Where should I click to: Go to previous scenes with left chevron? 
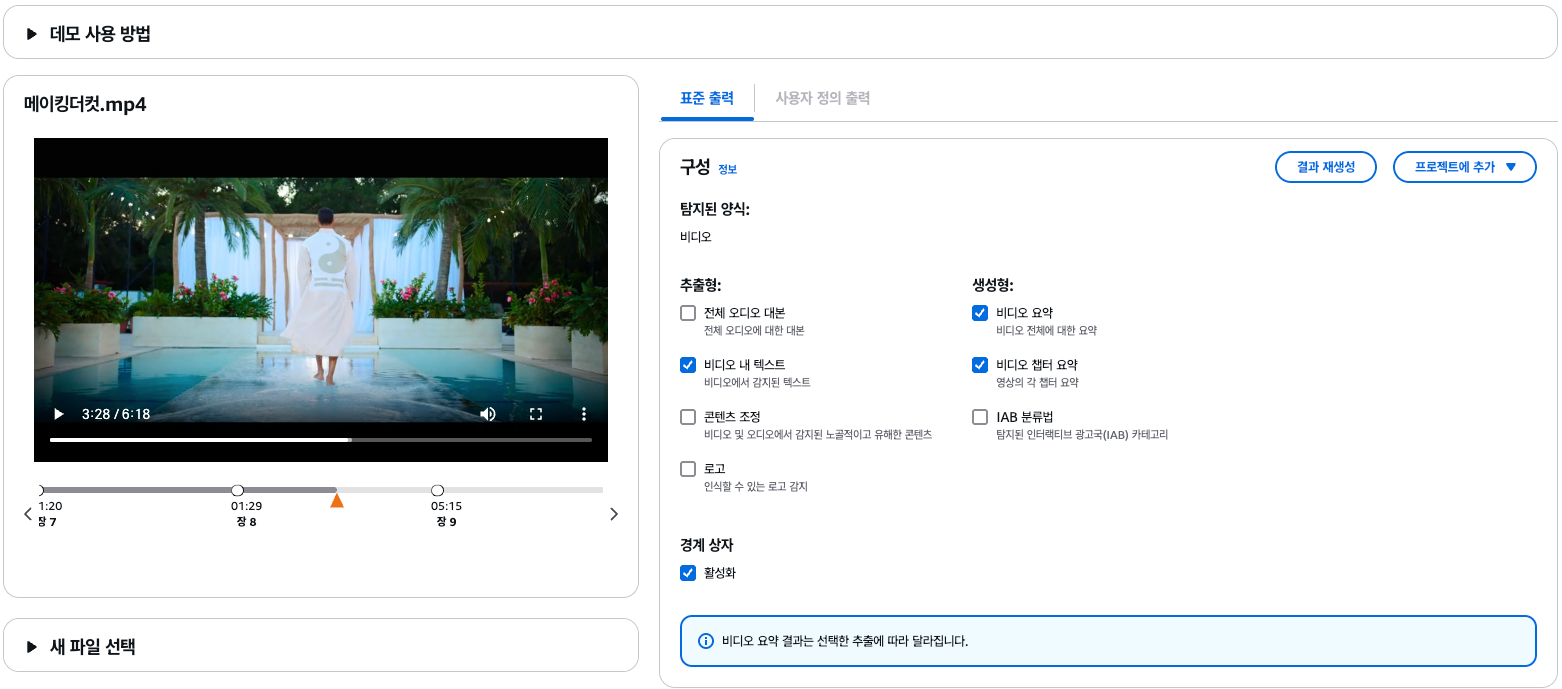point(28,514)
